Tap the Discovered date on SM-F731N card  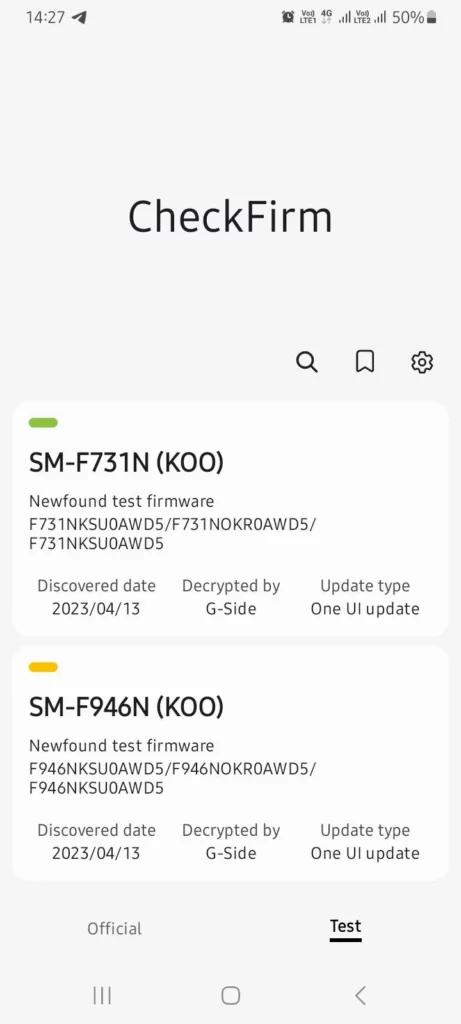96,597
